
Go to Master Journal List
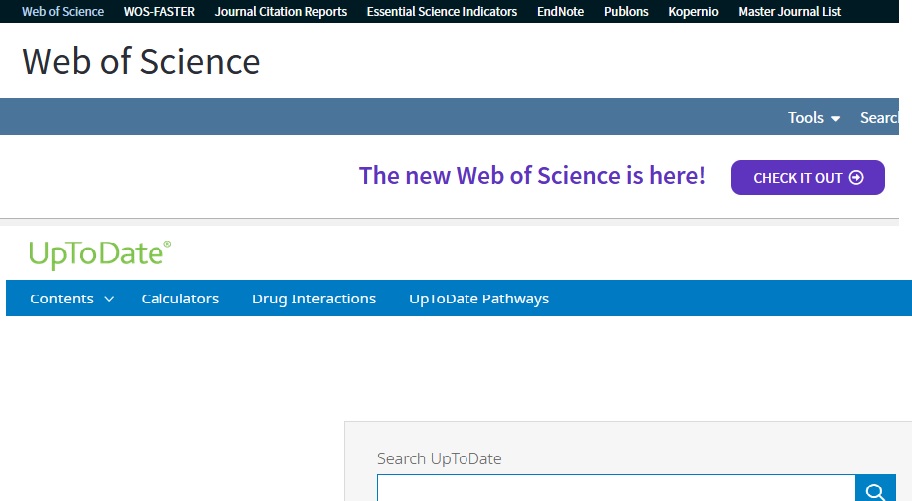pos(789,12)
